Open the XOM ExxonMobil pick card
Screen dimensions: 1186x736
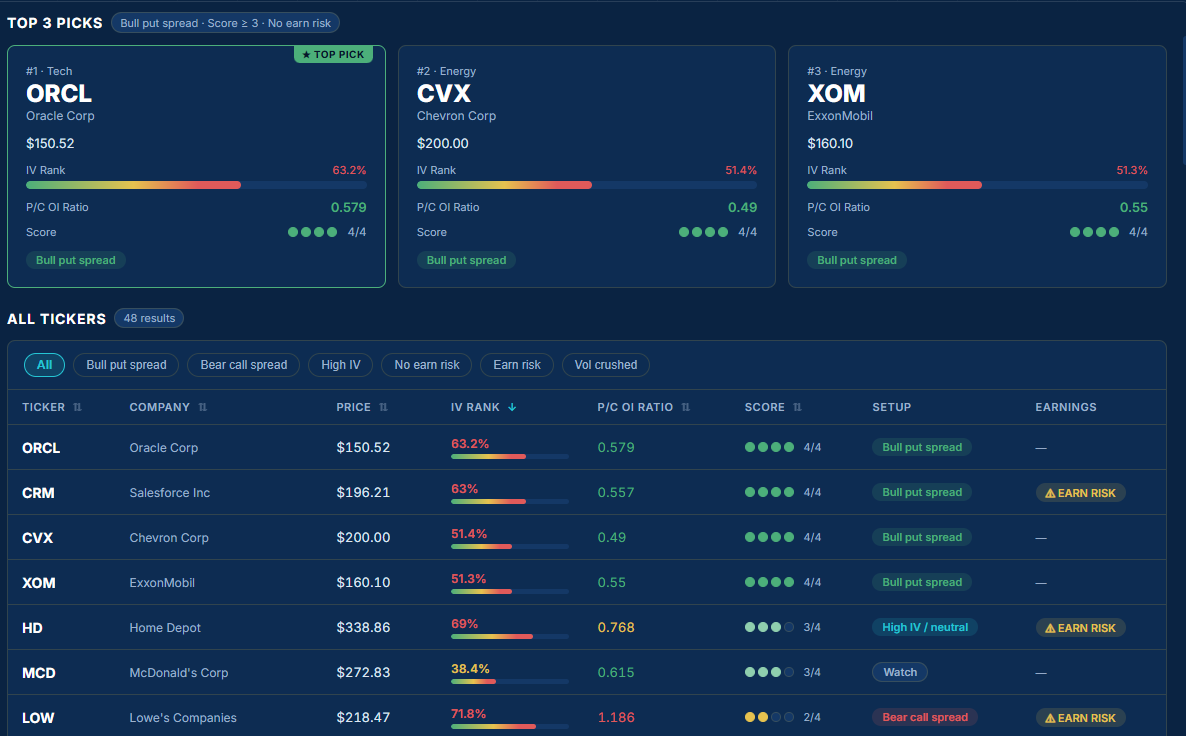pyautogui.click(x=977, y=166)
